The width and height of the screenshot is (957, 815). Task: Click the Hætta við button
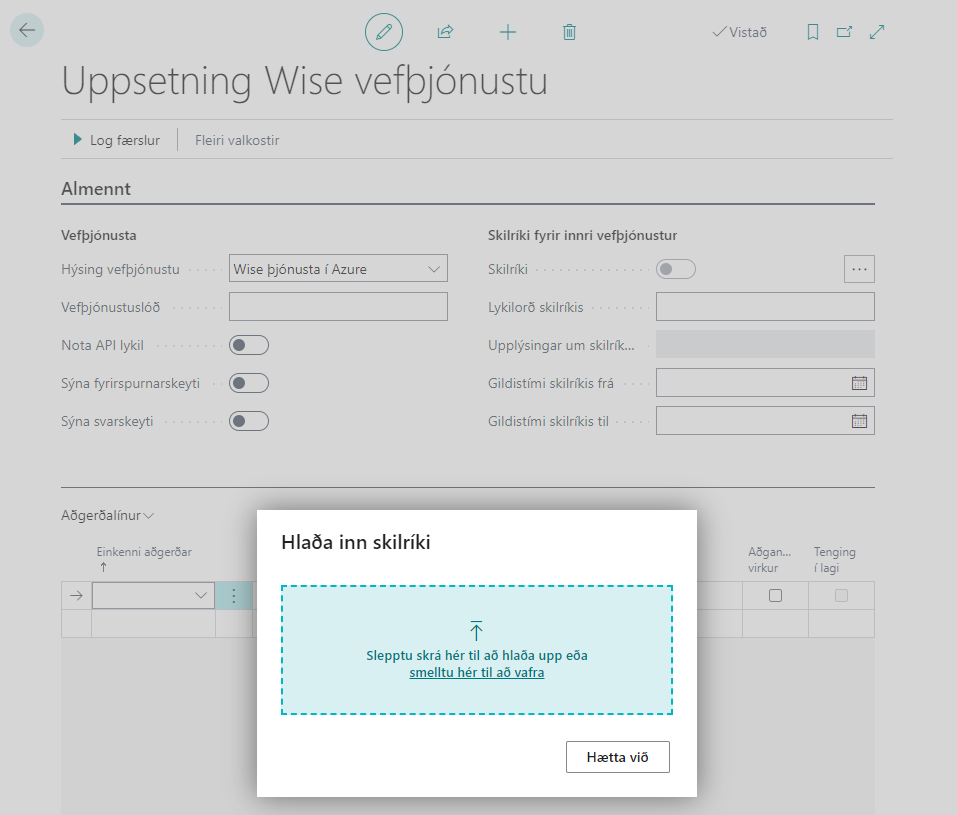tap(617, 757)
